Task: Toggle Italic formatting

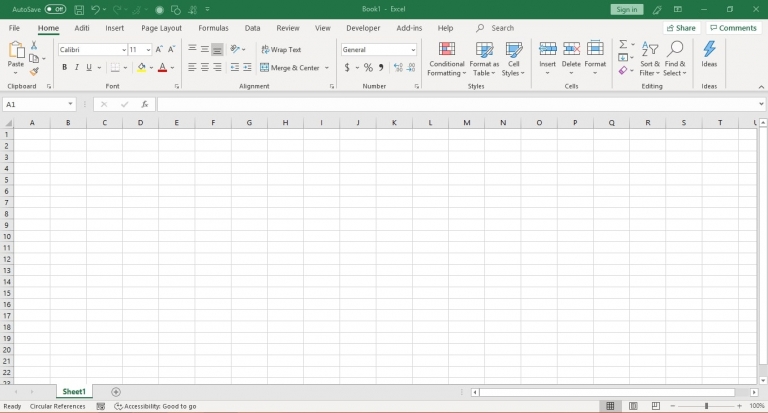Action: [x=76, y=68]
